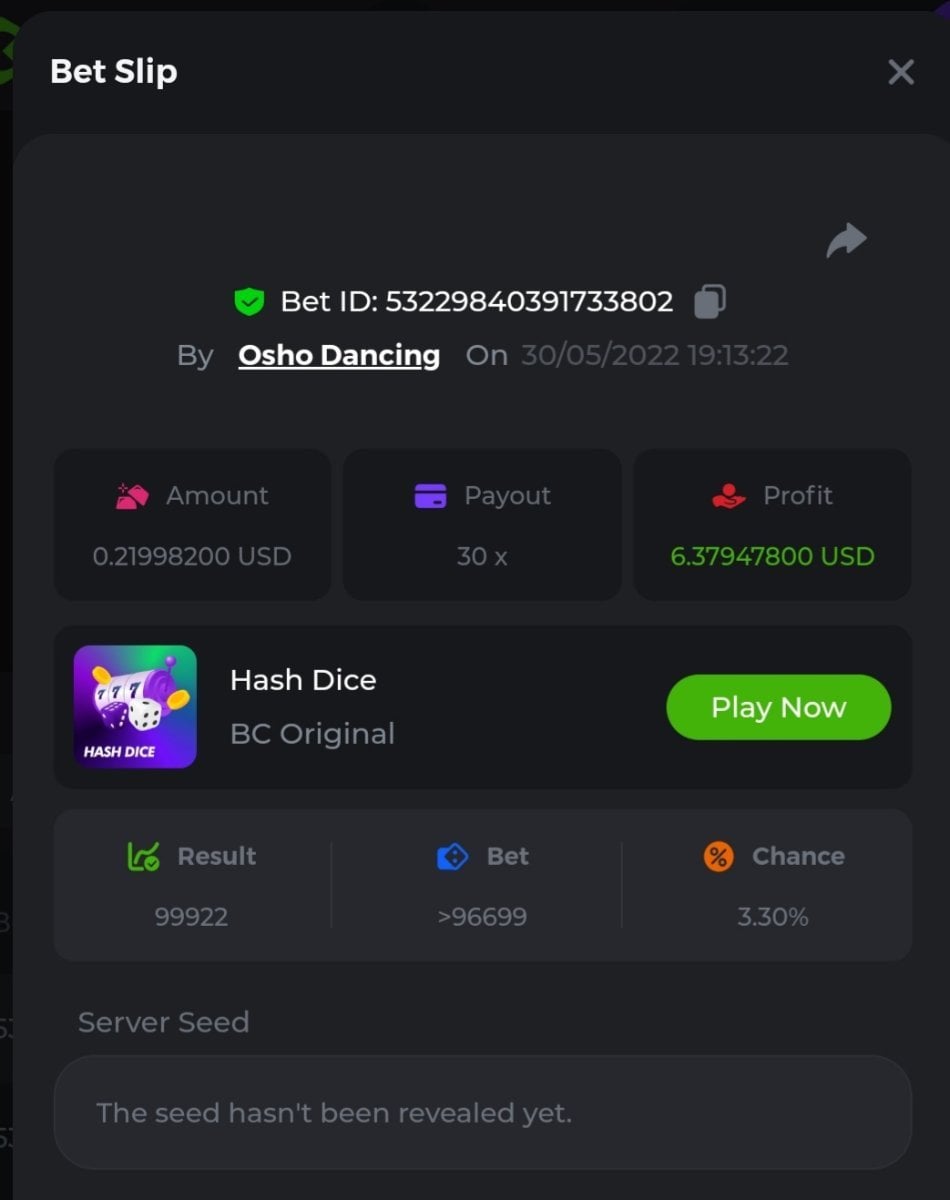Click the share arrow icon

[846, 240]
